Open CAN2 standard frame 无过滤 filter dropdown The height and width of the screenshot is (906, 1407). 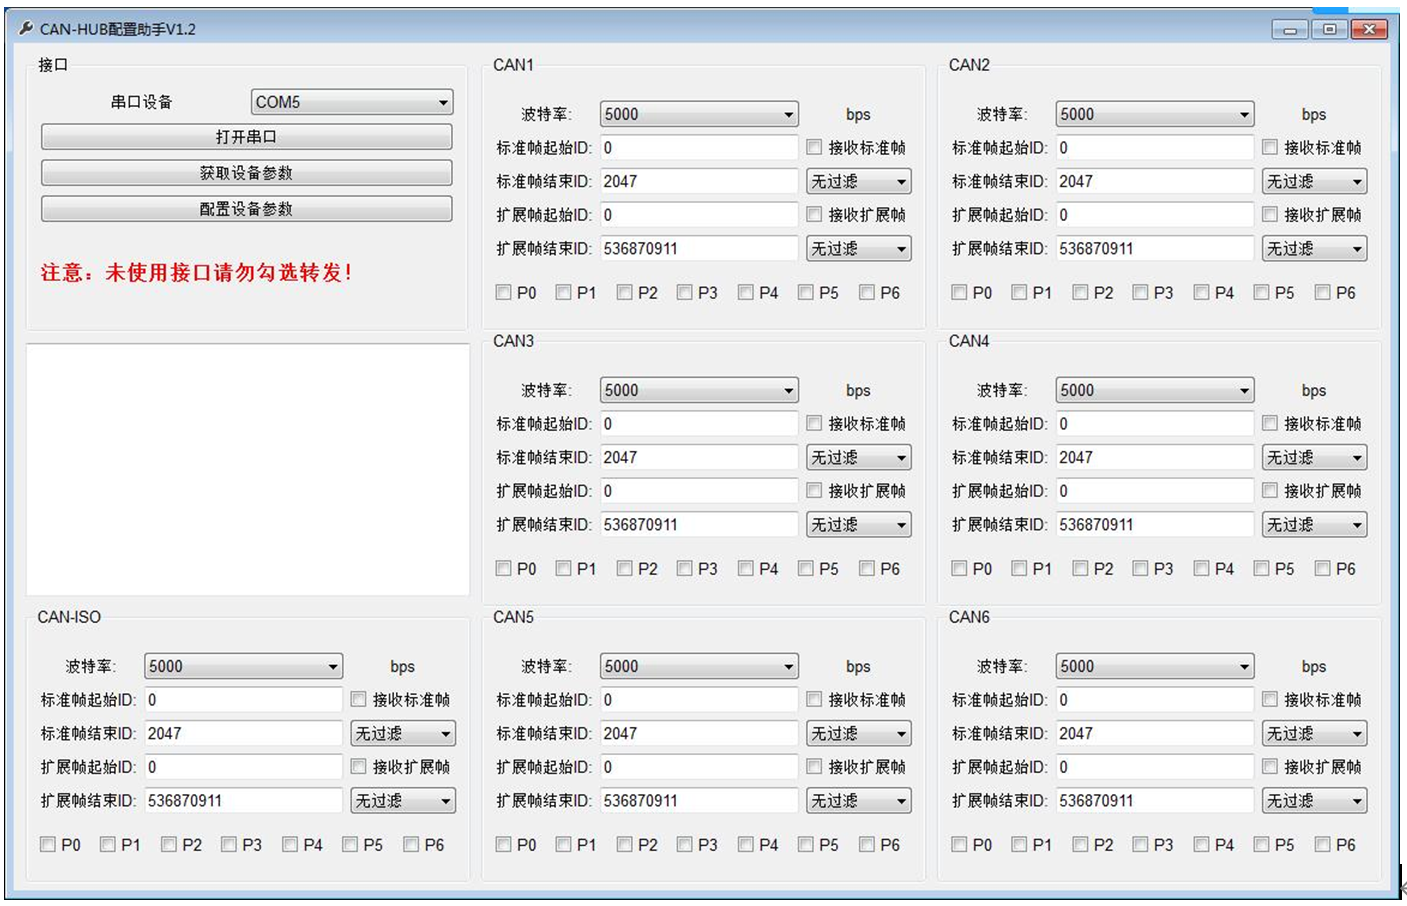tap(1315, 181)
